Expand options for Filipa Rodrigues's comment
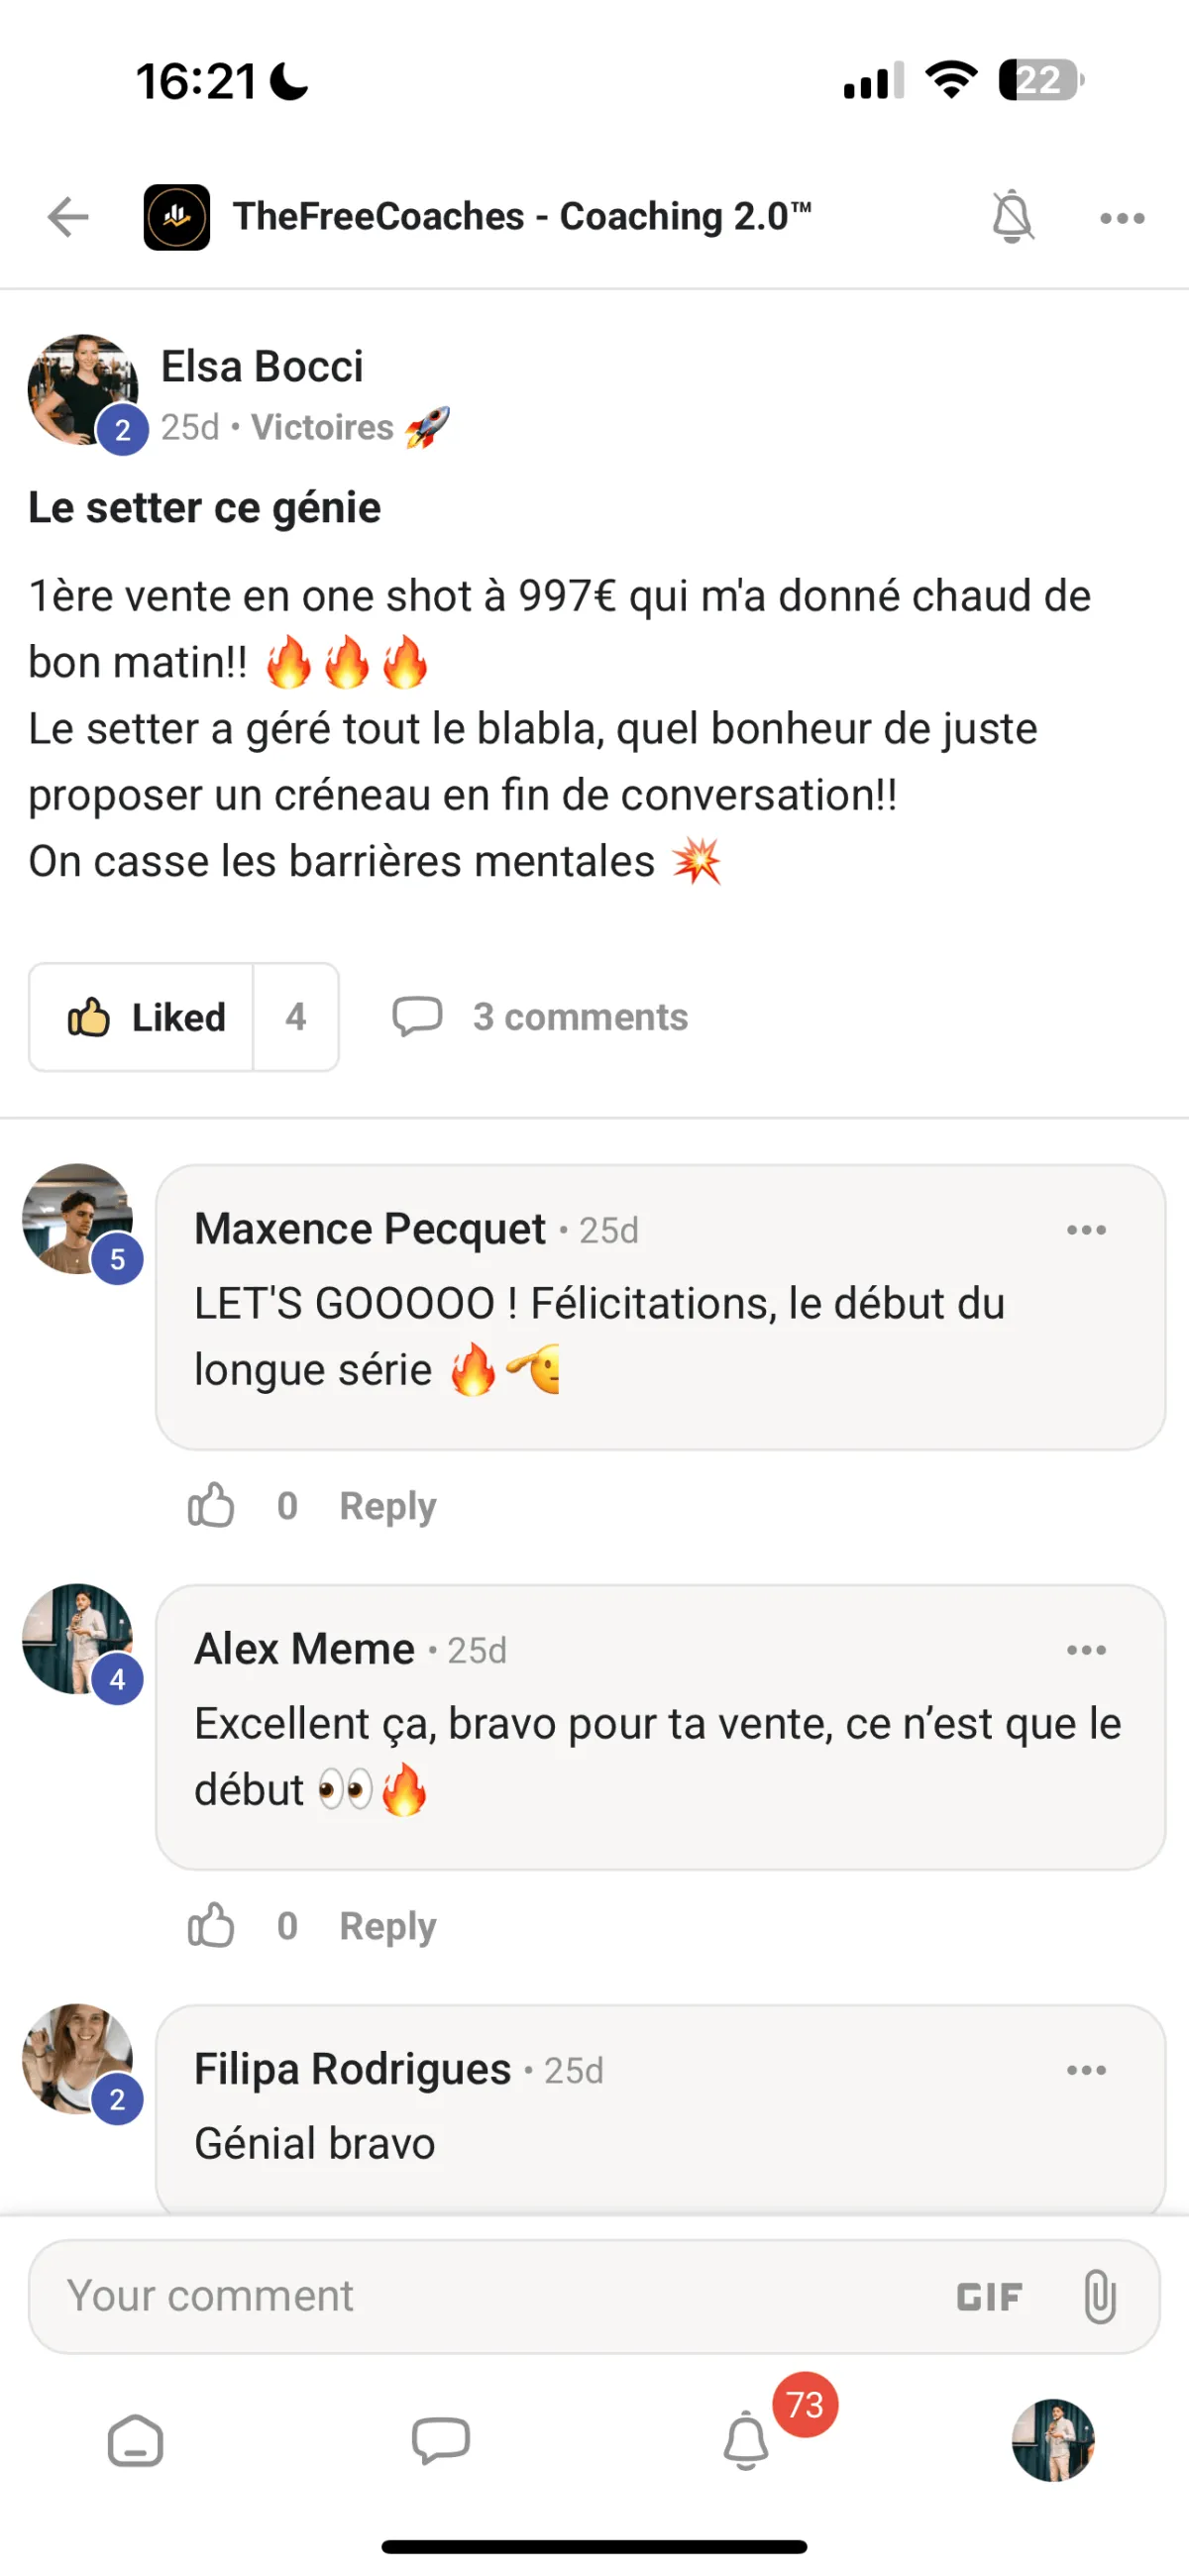 (1086, 2070)
